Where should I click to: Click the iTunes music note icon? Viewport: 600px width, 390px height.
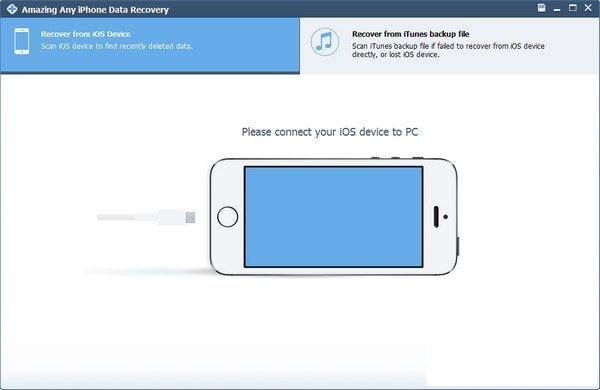pyautogui.click(x=324, y=42)
